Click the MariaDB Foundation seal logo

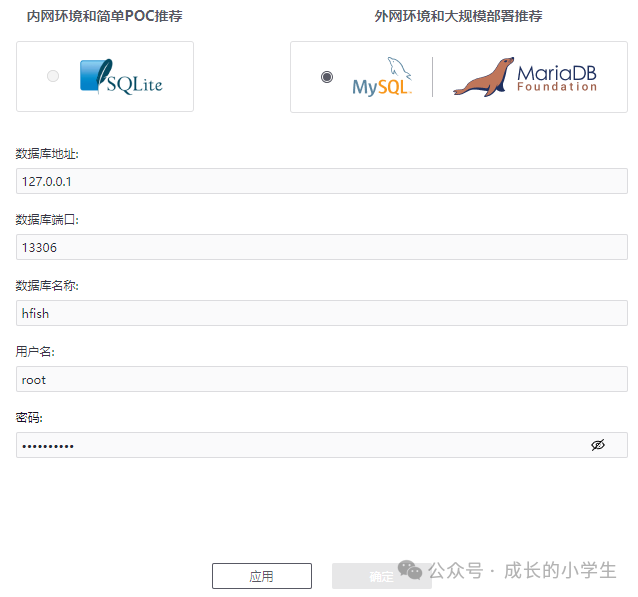[524, 77]
